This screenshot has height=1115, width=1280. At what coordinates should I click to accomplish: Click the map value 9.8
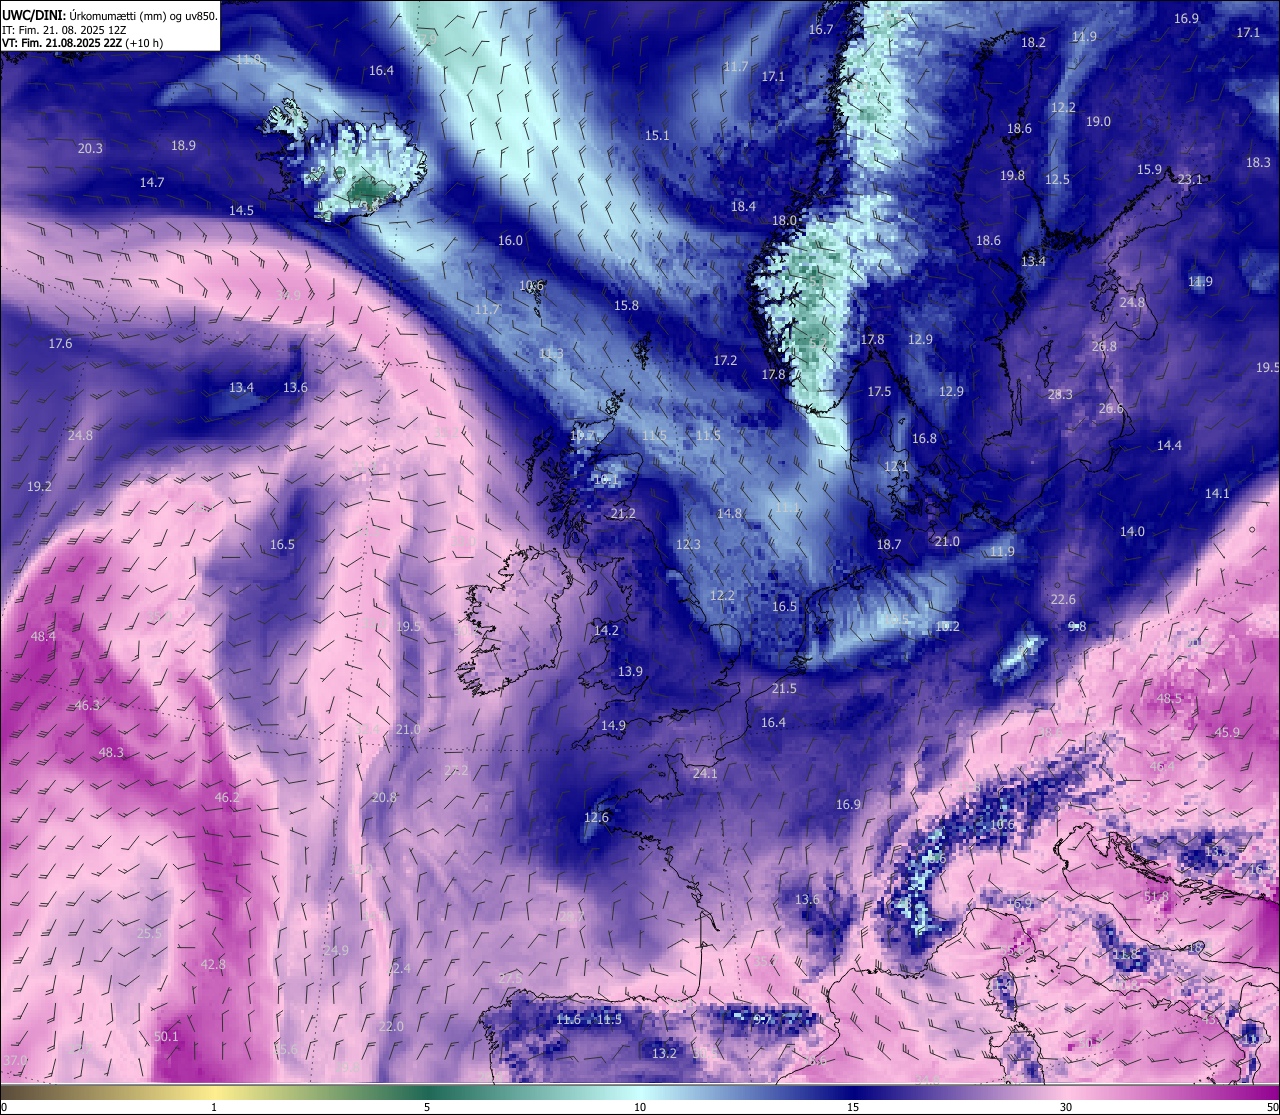coord(1077,626)
